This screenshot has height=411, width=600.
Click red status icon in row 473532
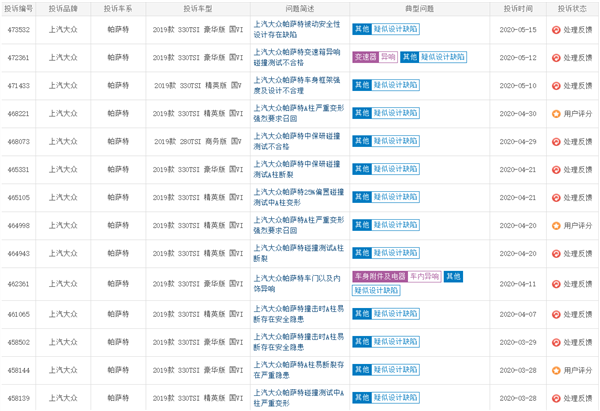(556, 30)
